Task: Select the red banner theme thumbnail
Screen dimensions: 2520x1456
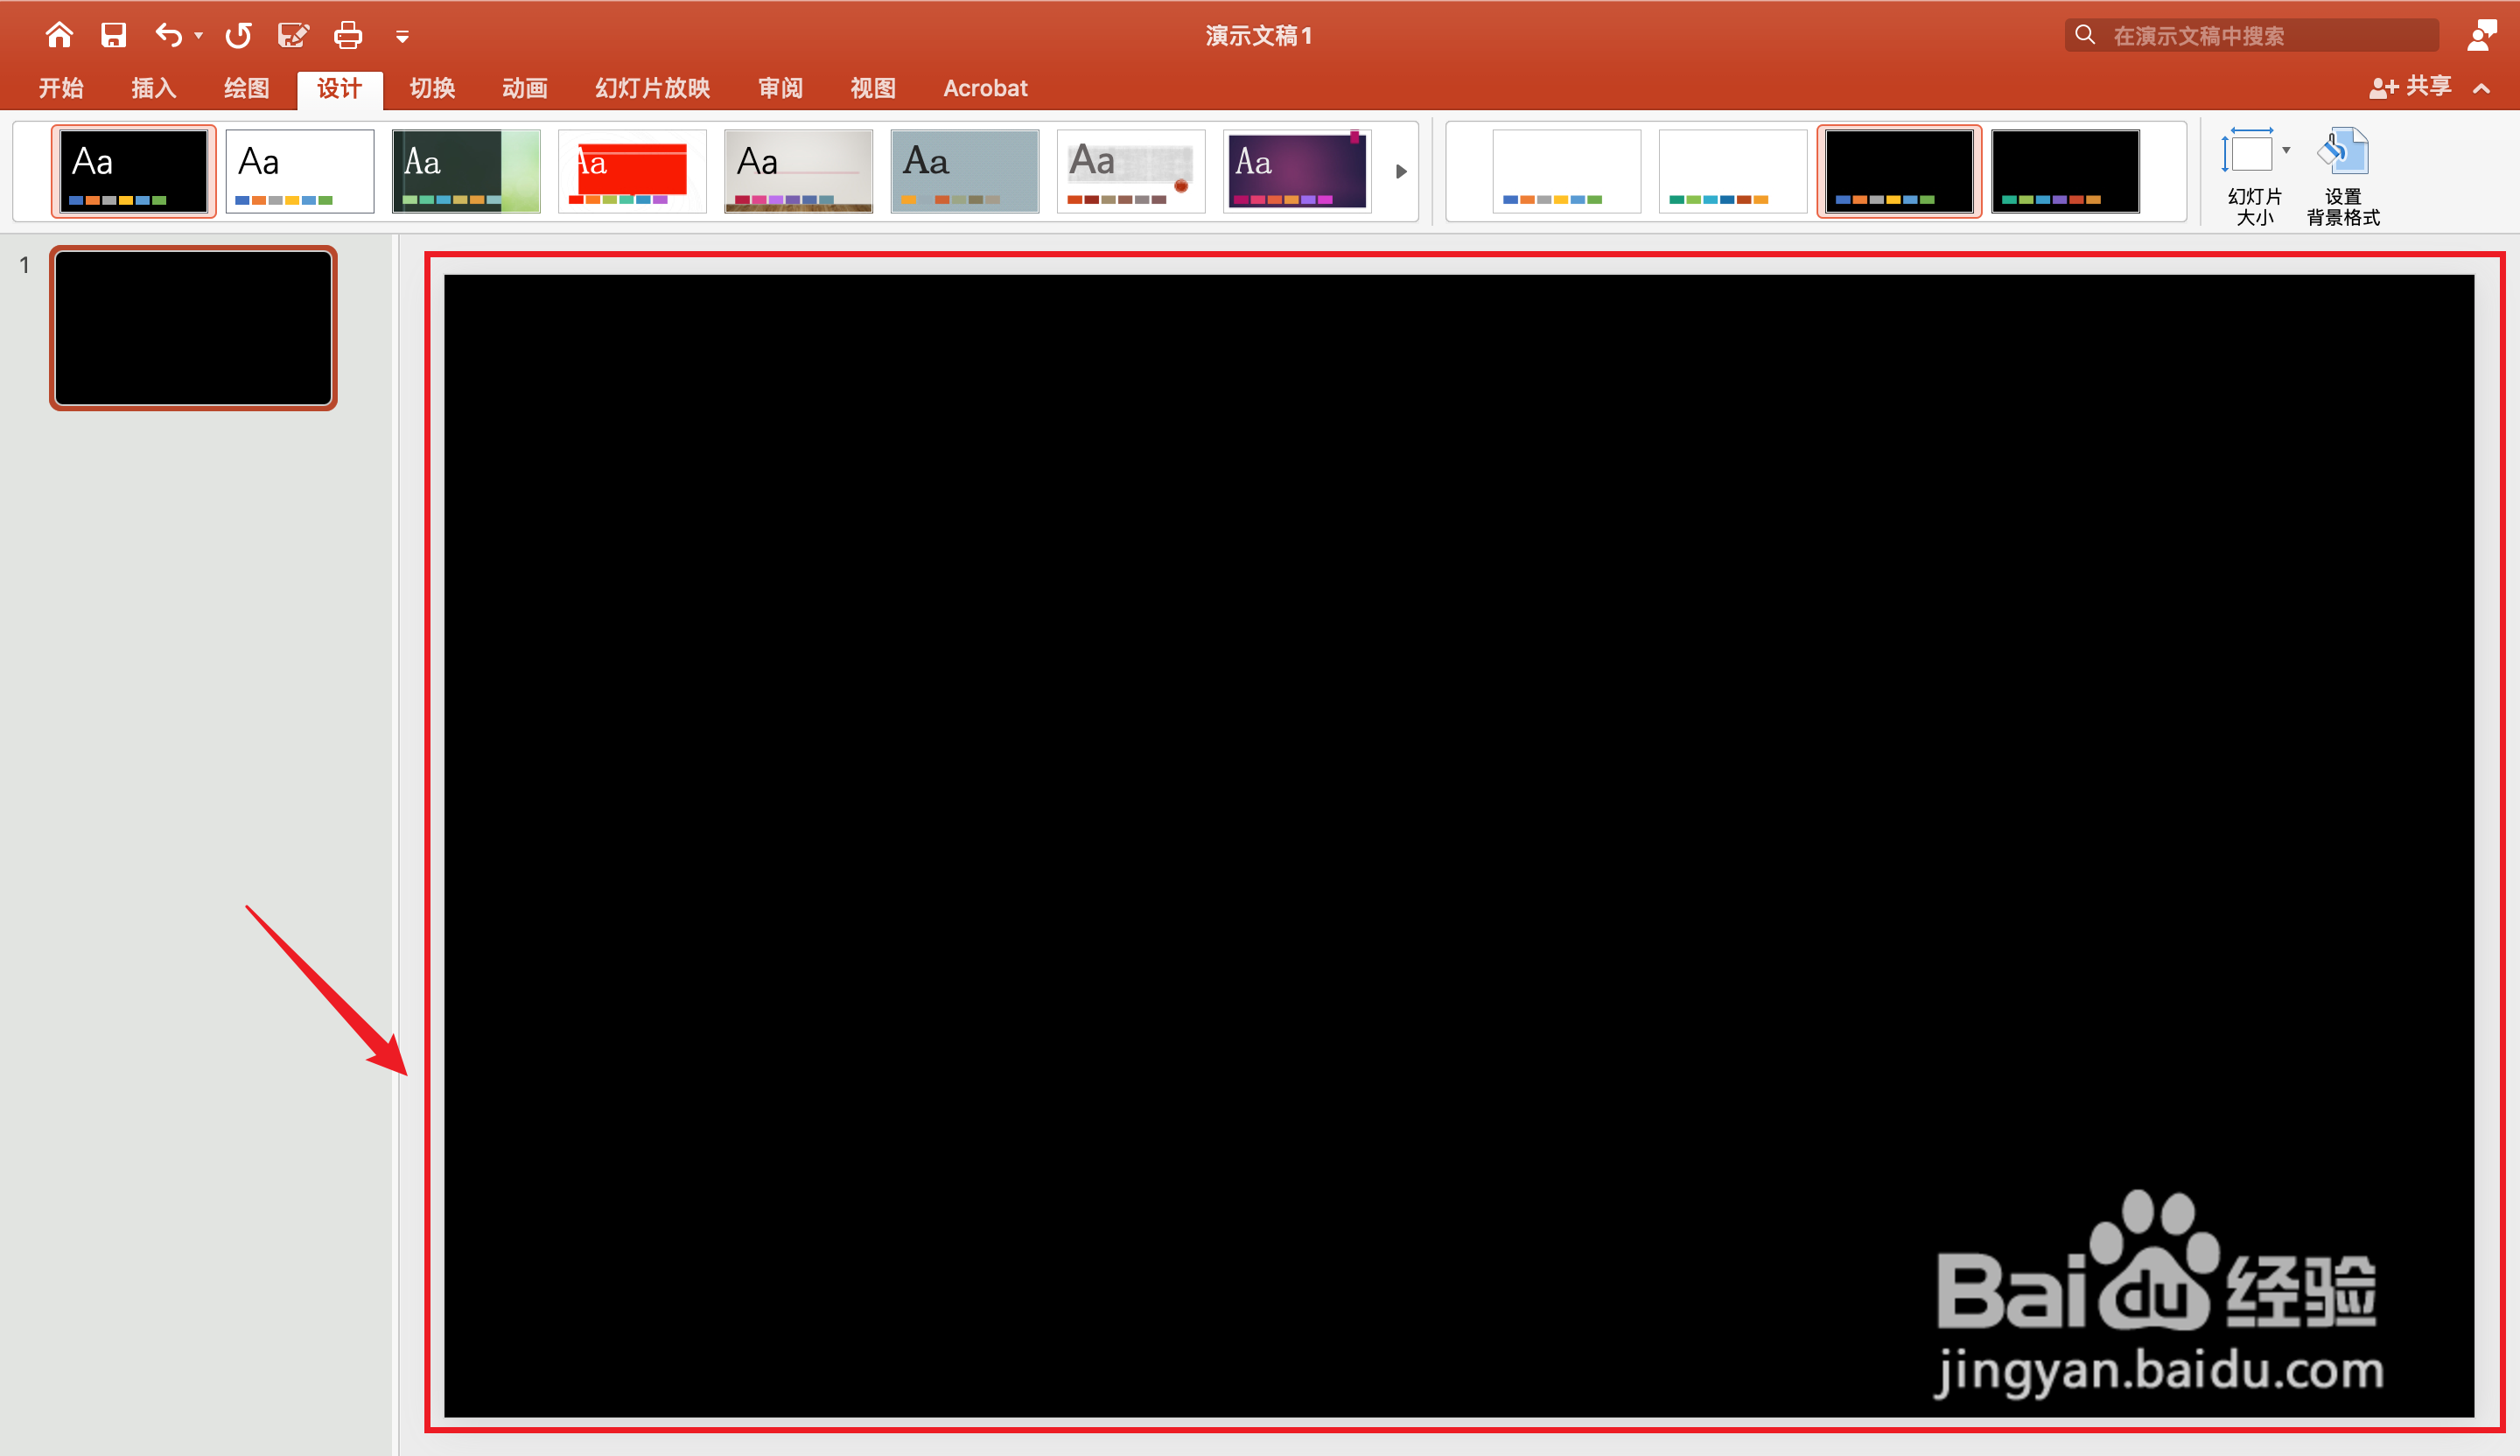Action: pos(632,171)
